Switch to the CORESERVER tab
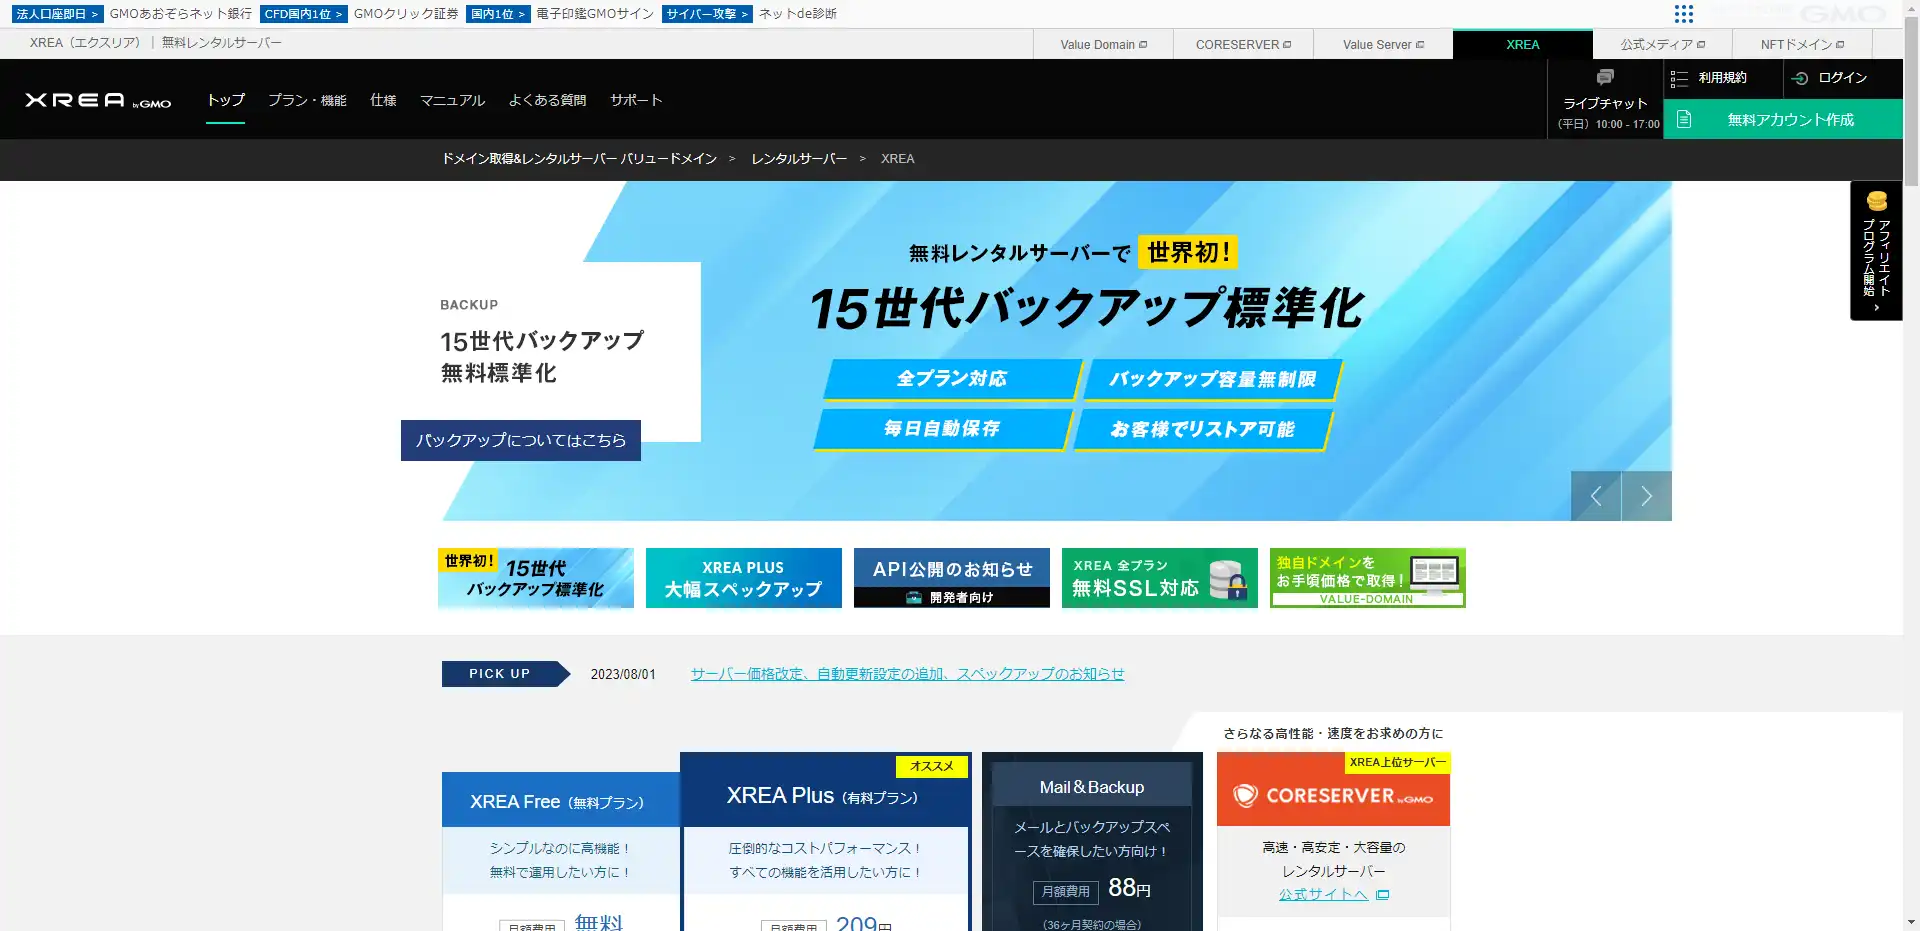Viewport: 1920px width, 931px height. pos(1243,44)
